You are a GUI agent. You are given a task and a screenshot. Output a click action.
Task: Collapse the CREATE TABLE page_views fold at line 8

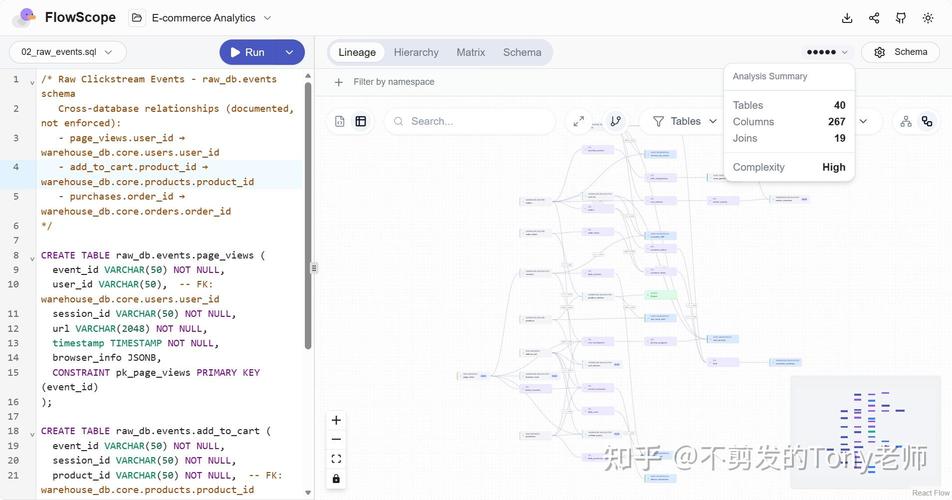click(x=32, y=258)
